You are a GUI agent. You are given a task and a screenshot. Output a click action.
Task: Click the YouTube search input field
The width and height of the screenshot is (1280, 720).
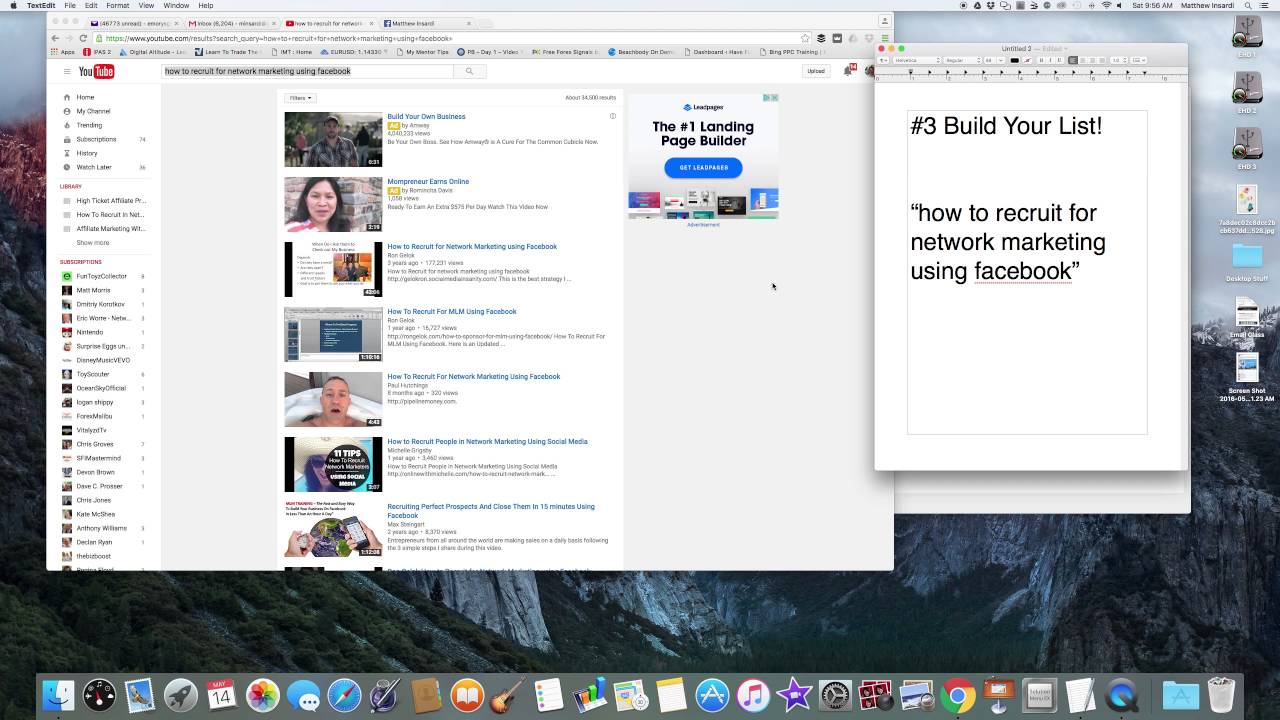point(307,71)
